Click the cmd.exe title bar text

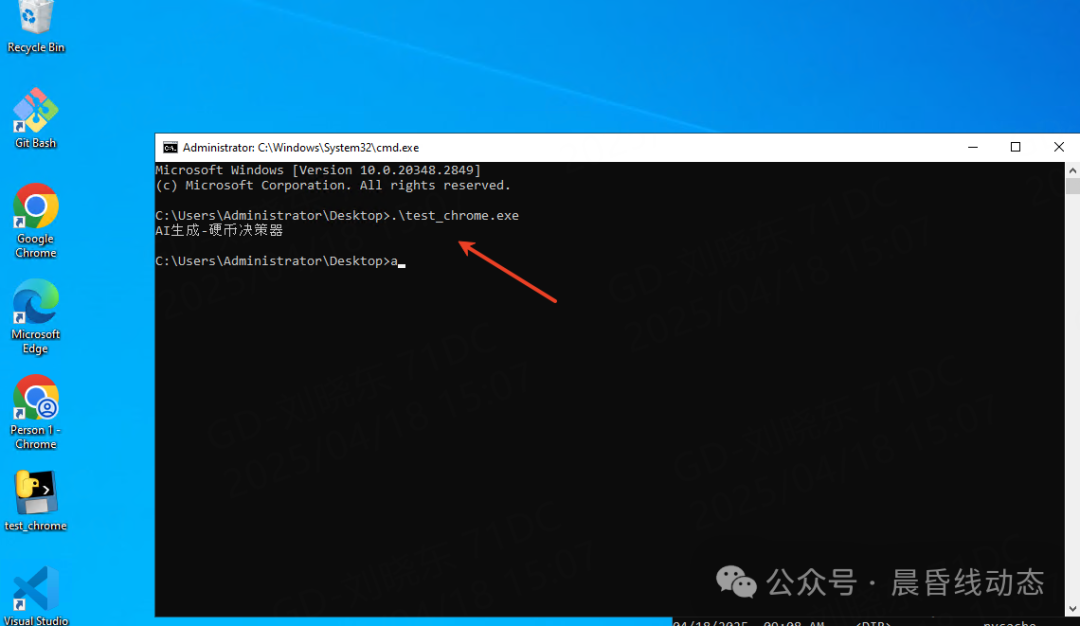coord(300,147)
